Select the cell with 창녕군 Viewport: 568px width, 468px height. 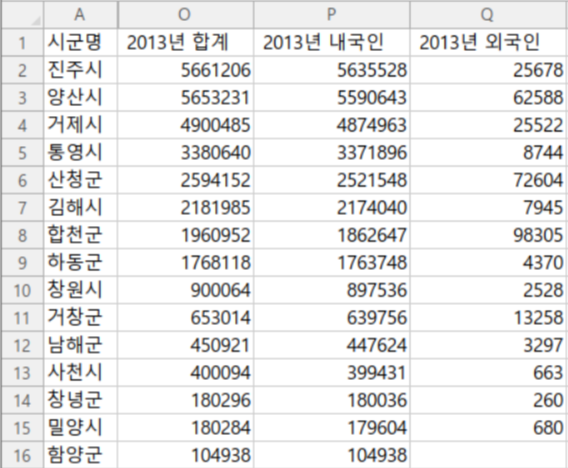(x=80, y=401)
